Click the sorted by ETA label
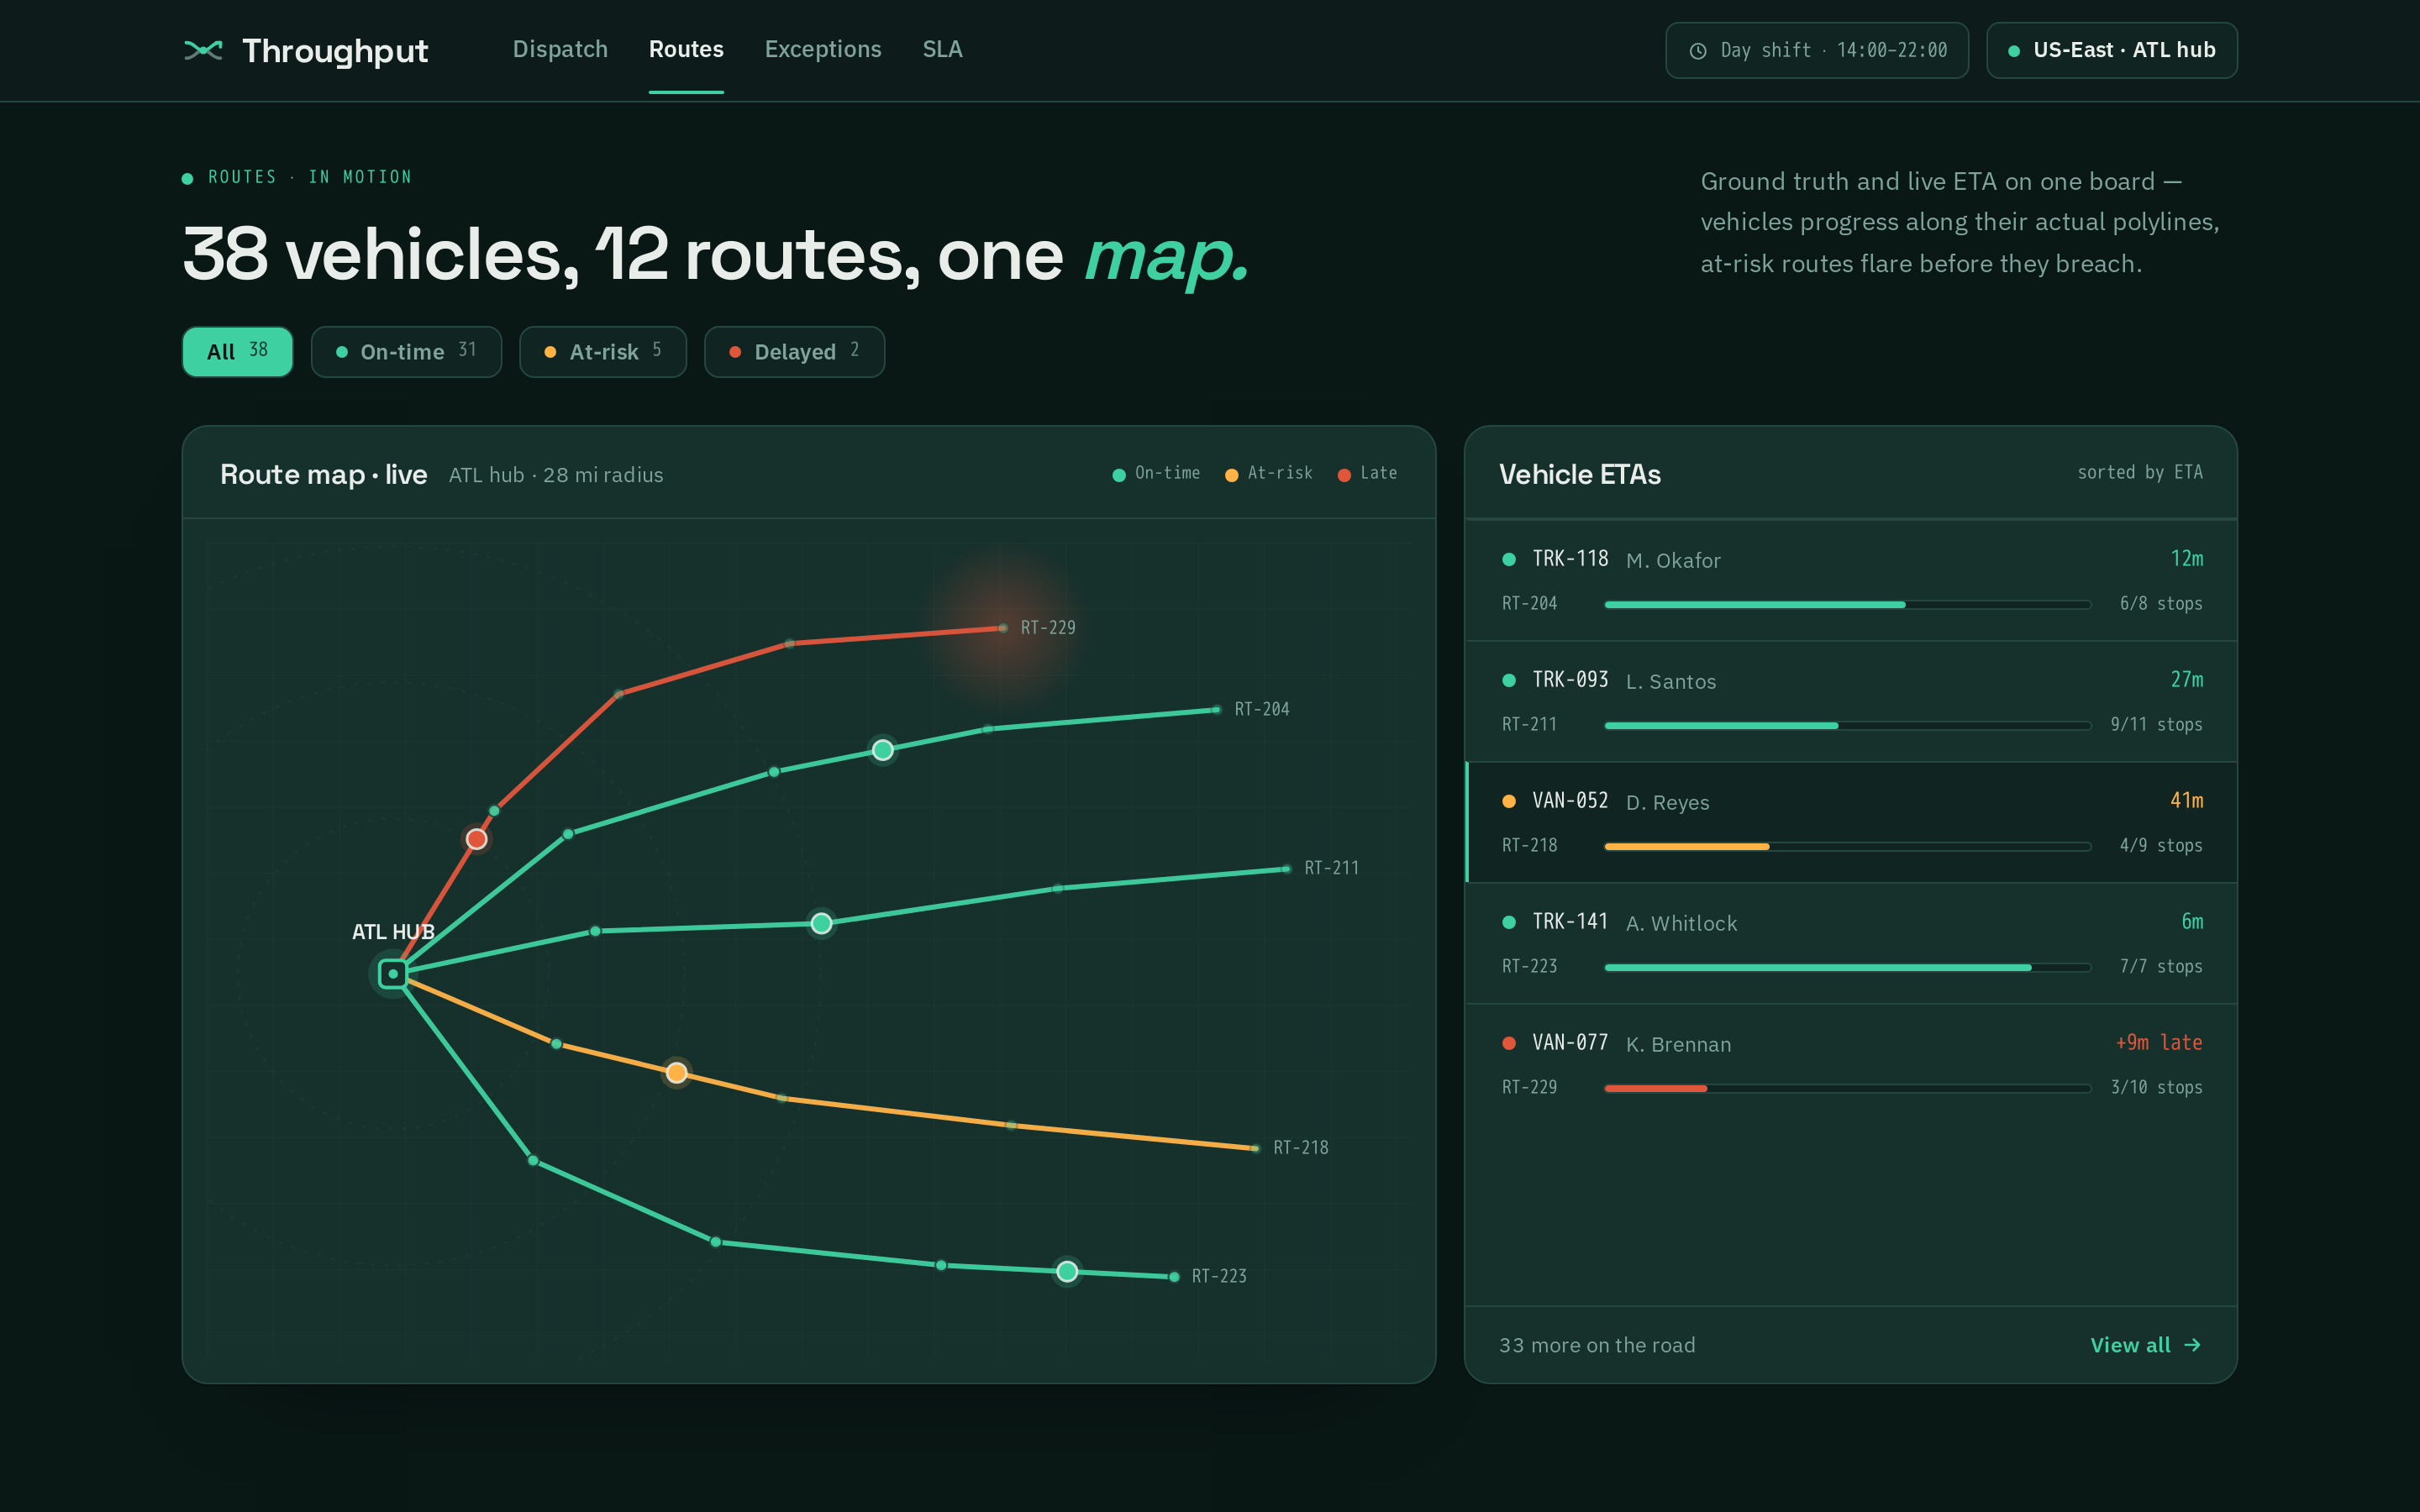Viewport: 2420px width, 1512px height. (2140, 473)
